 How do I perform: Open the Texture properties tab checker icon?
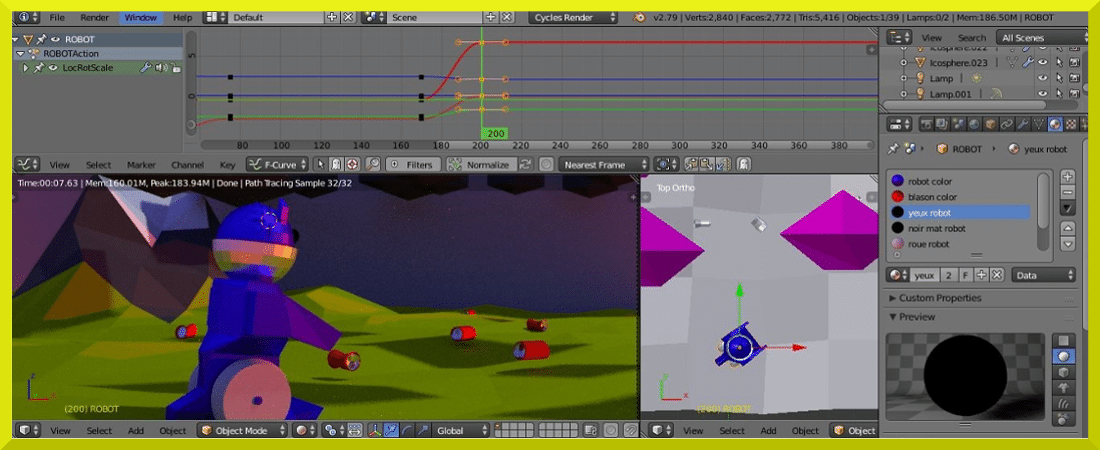[x=1071, y=124]
